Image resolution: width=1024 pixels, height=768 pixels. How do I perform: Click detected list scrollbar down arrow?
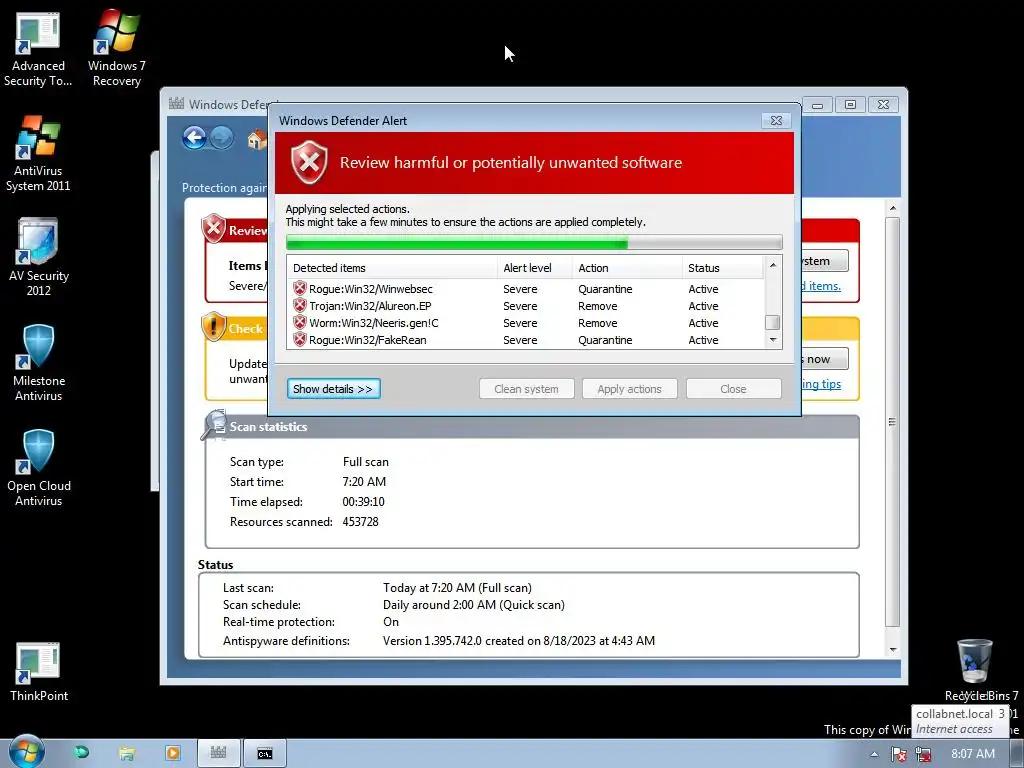pyautogui.click(x=773, y=340)
